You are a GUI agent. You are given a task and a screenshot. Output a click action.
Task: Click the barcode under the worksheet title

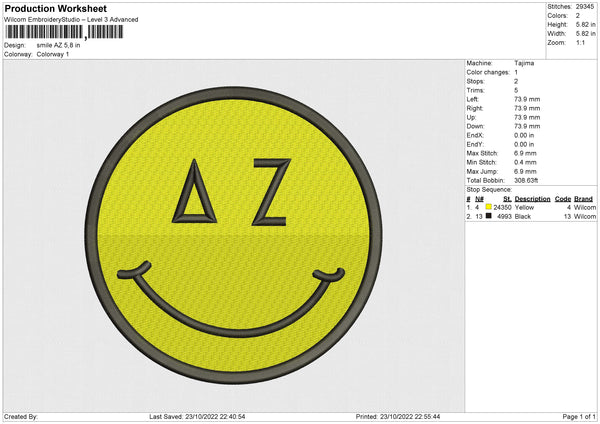64,32
